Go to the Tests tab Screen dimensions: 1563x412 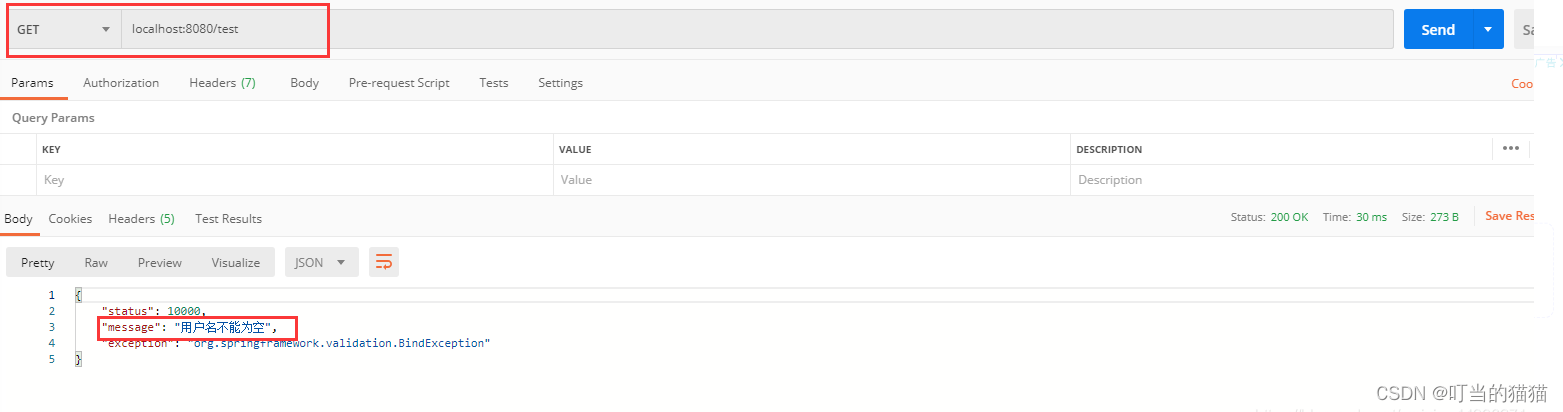pos(493,83)
